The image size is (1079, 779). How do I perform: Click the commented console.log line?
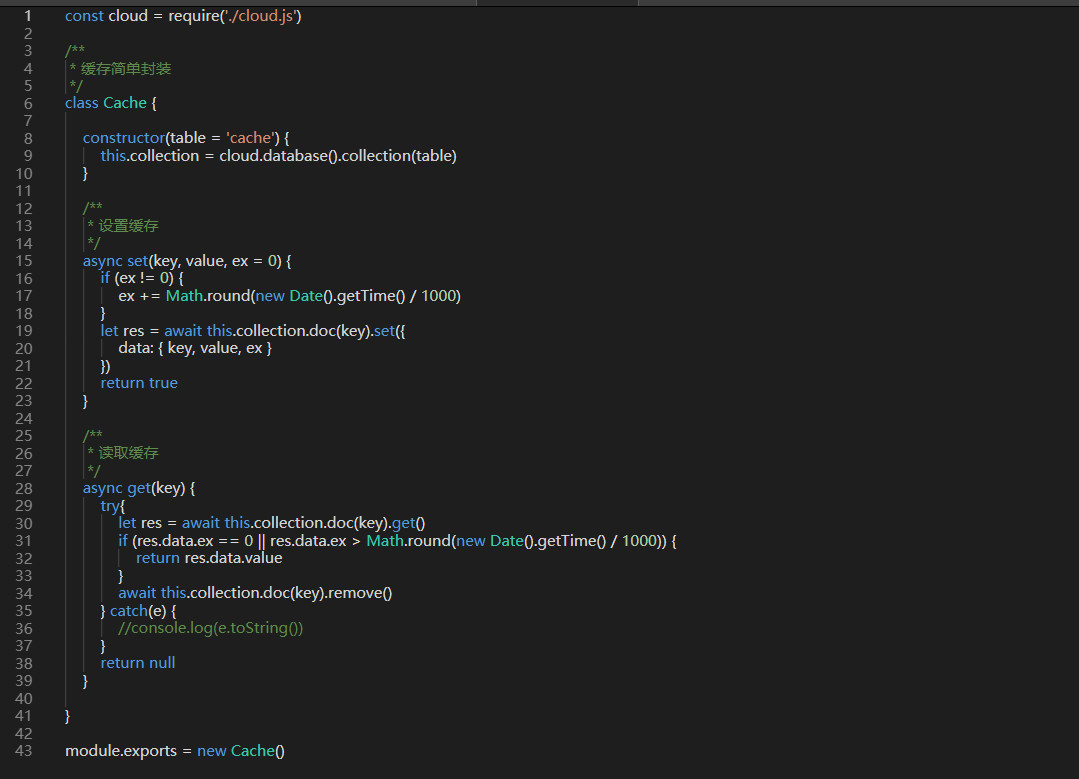pyautogui.click(x=210, y=628)
